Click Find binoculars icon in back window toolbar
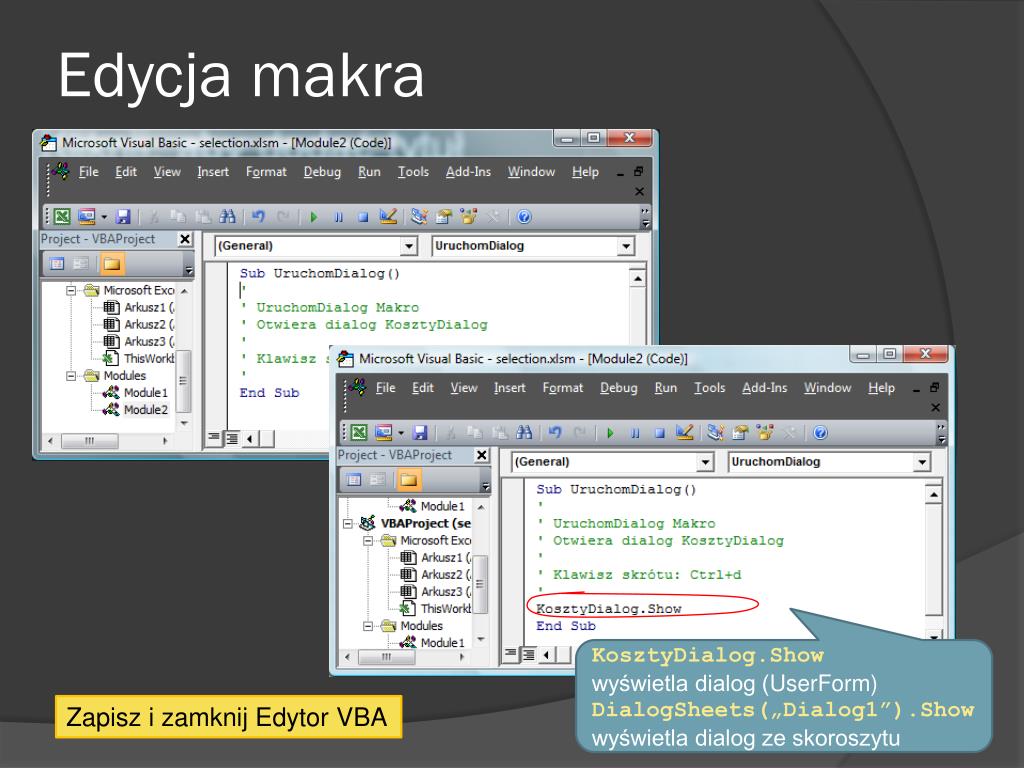 [227, 216]
